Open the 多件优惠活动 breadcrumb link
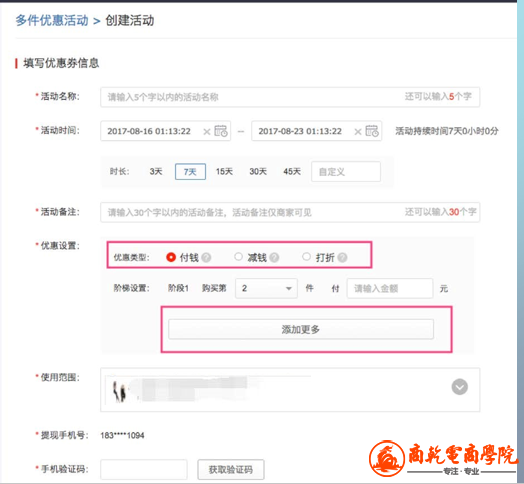The width and height of the screenshot is (524, 484). [52, 21]
